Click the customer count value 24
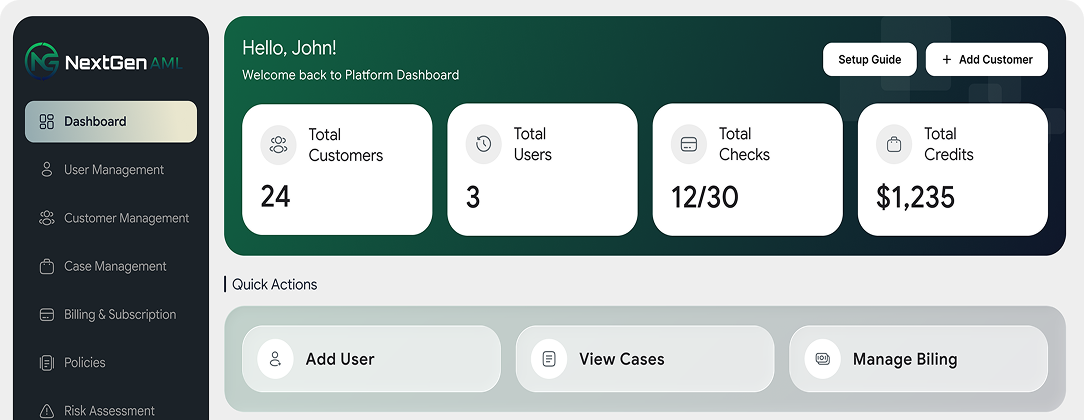 pyautogui.click(x=275, y=197)
